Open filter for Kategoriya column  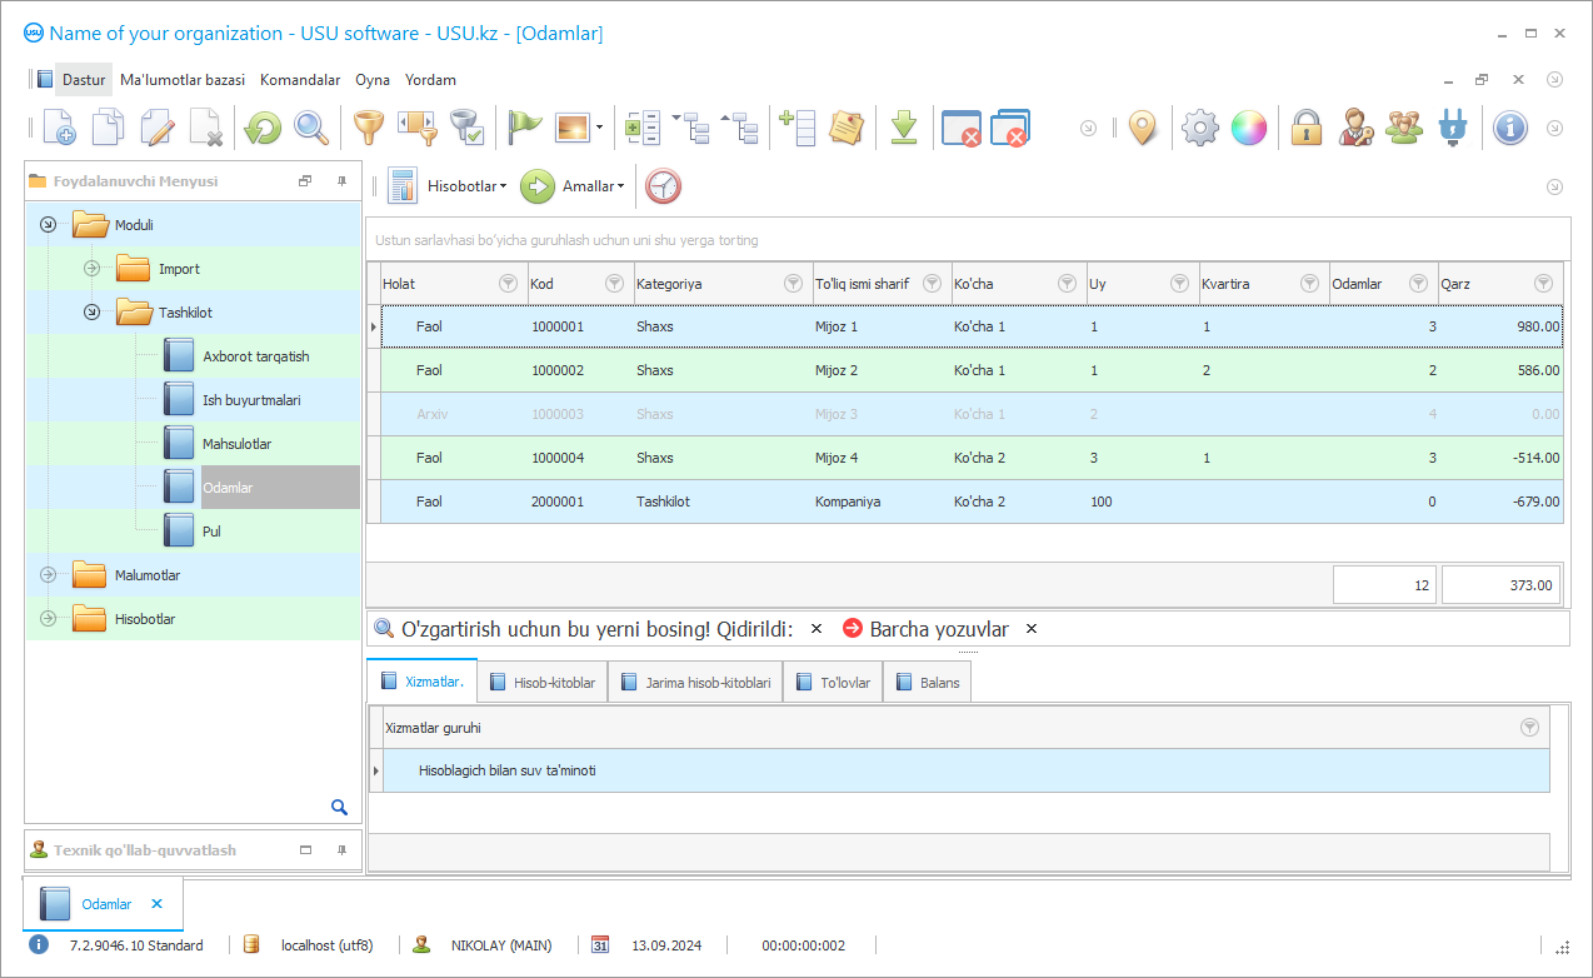(x=793, y=284)
